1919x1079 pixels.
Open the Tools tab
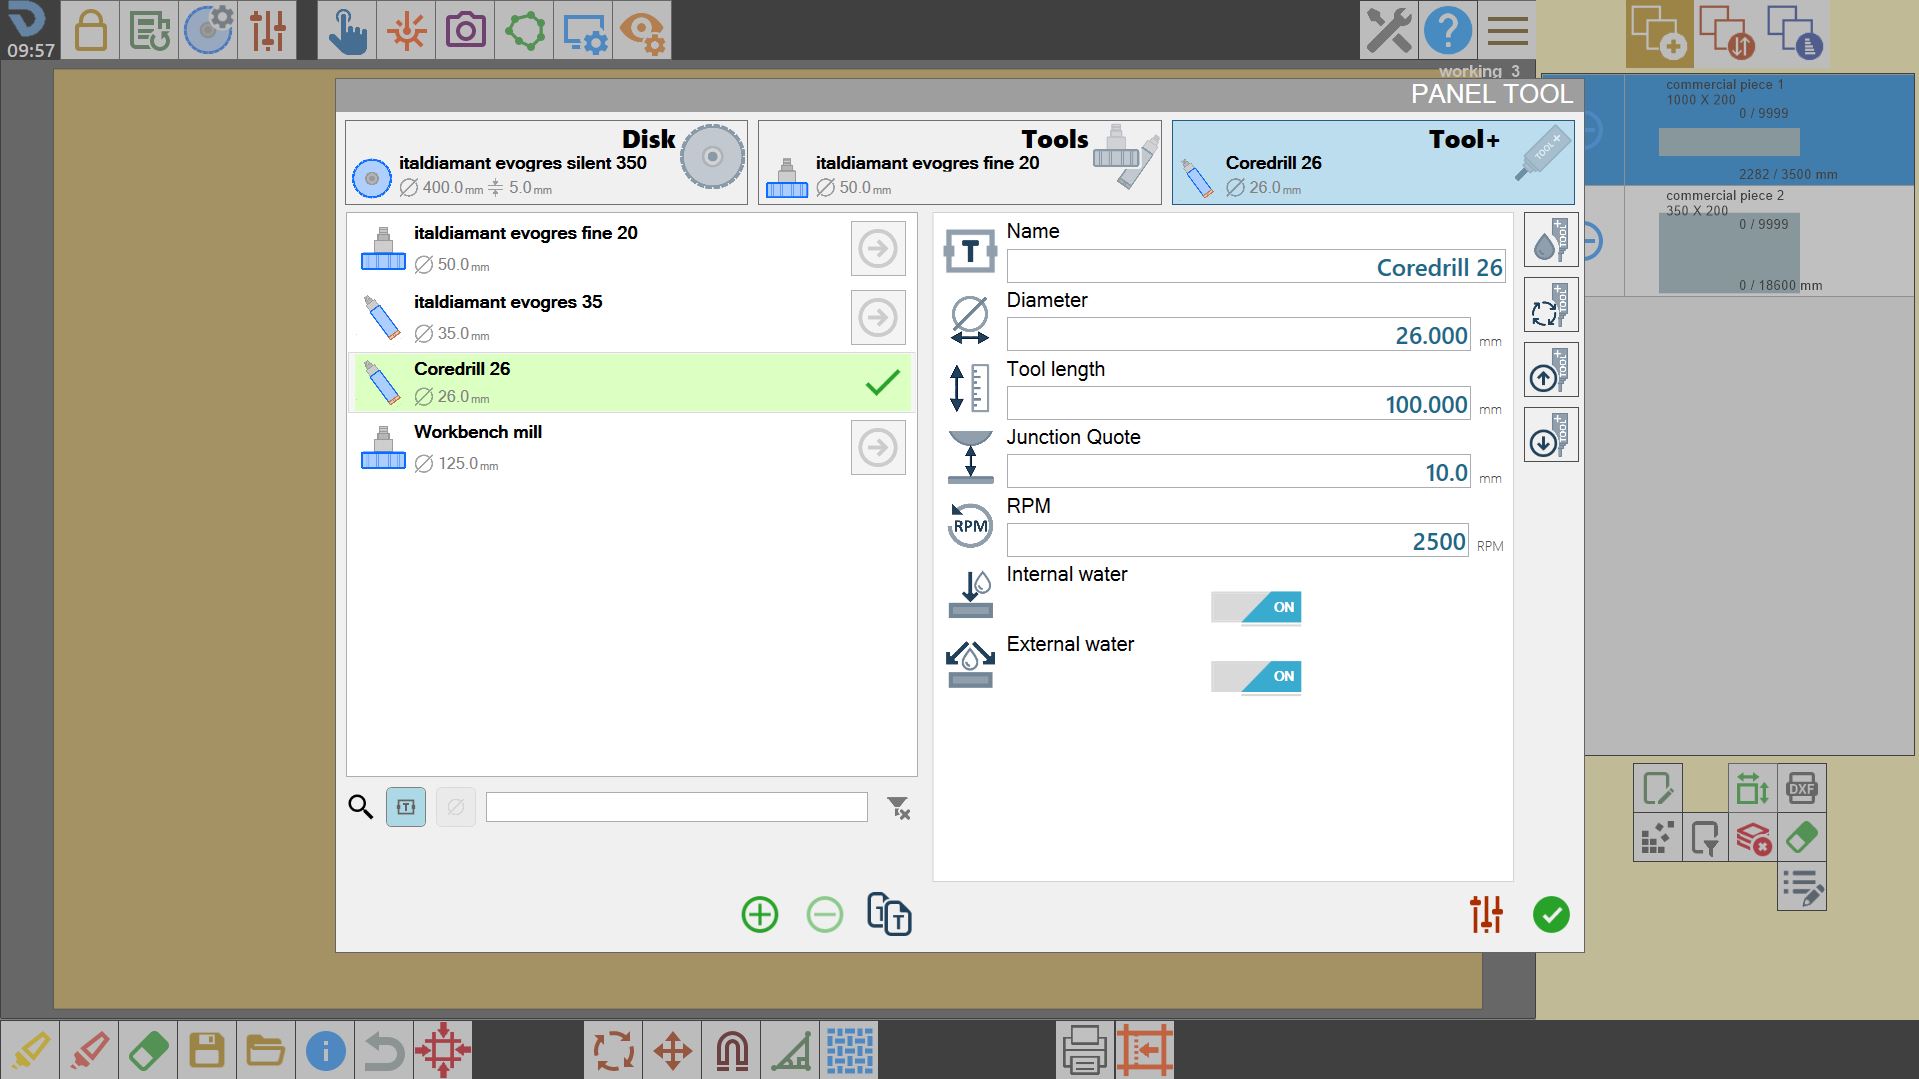click(960, 163)
